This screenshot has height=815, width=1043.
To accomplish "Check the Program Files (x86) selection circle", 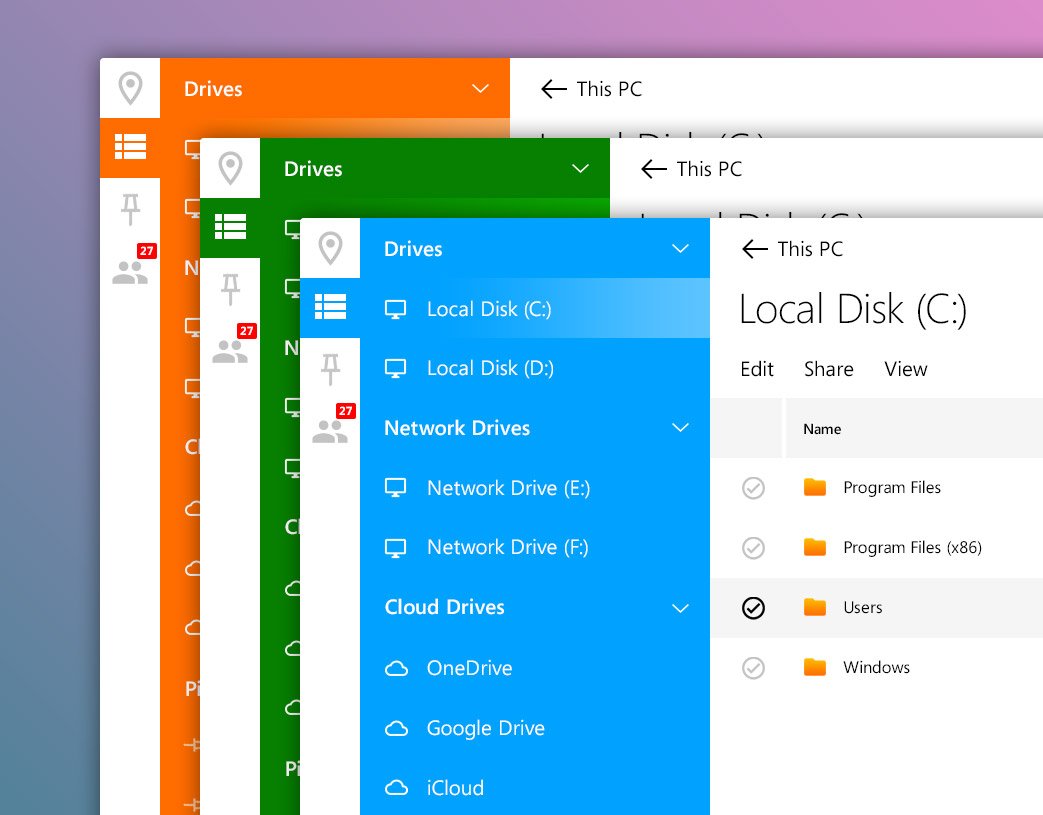I will (753, 548).
